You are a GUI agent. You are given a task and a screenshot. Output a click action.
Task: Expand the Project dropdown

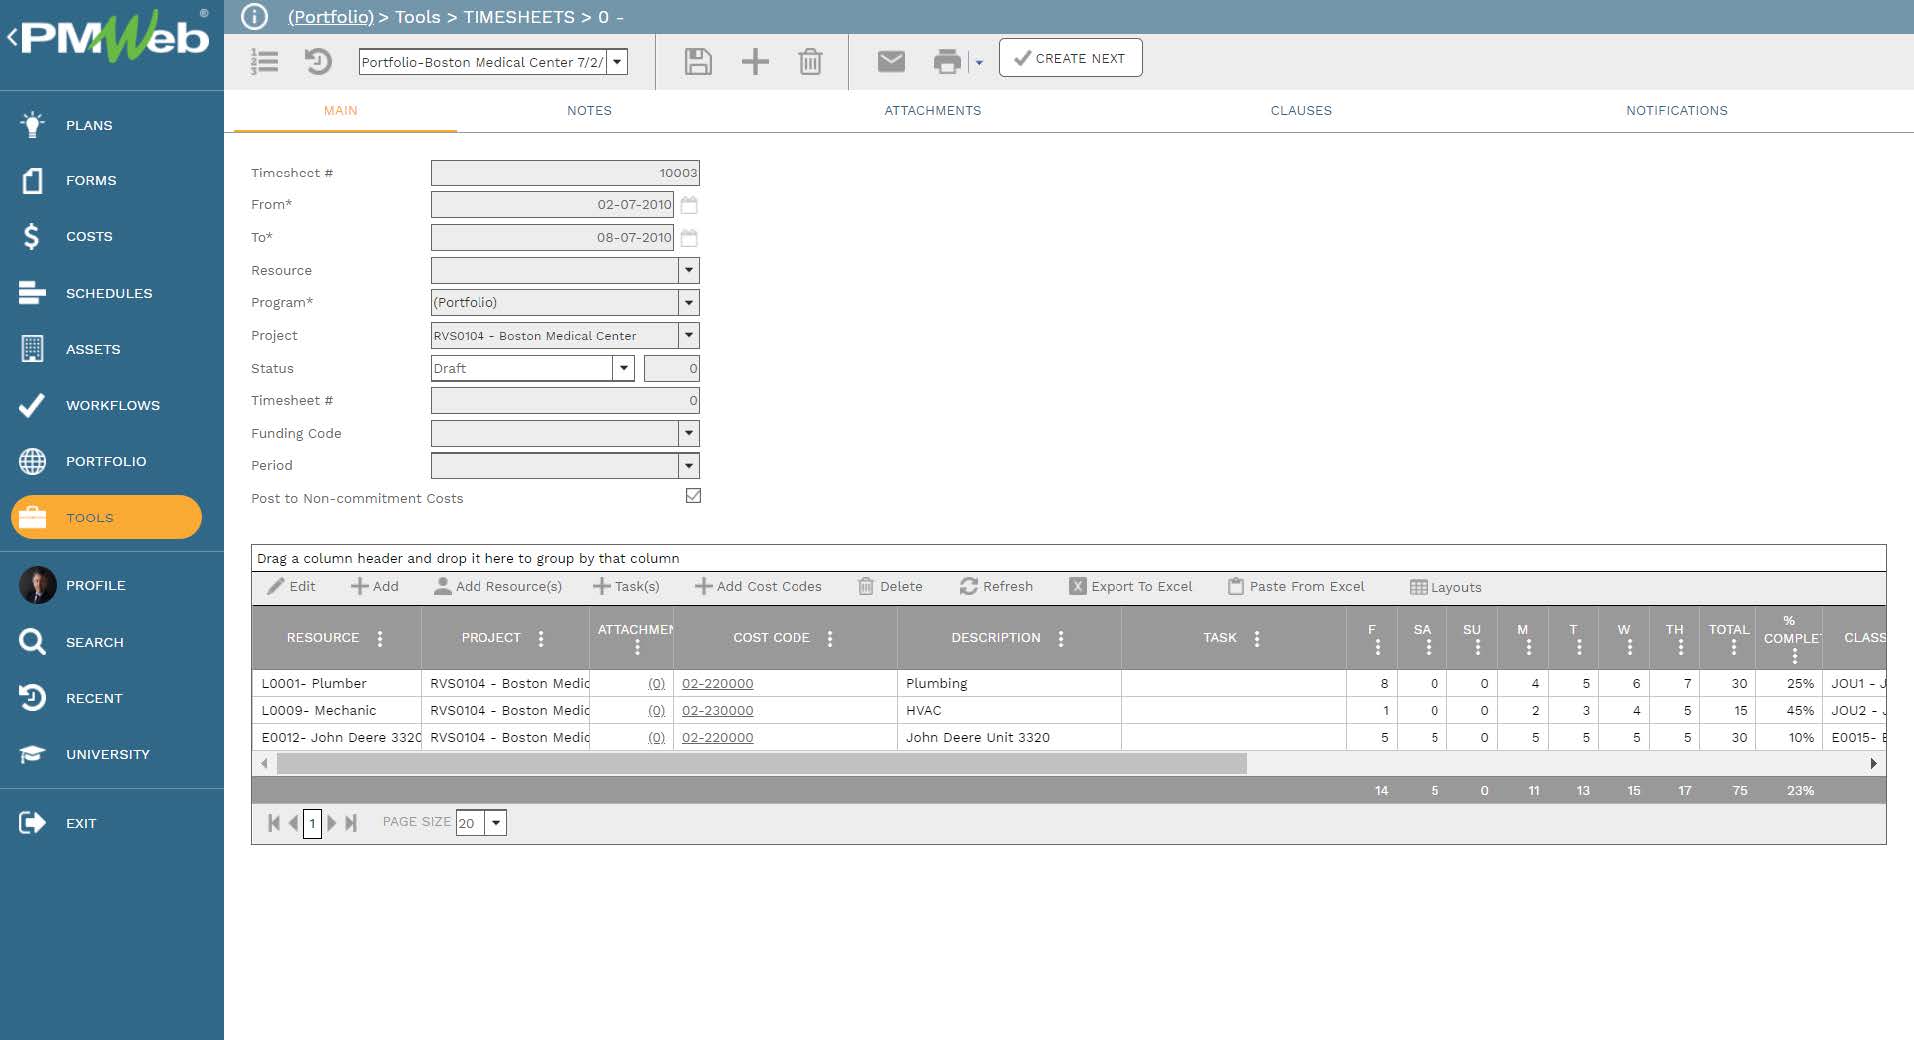[688, 335]
